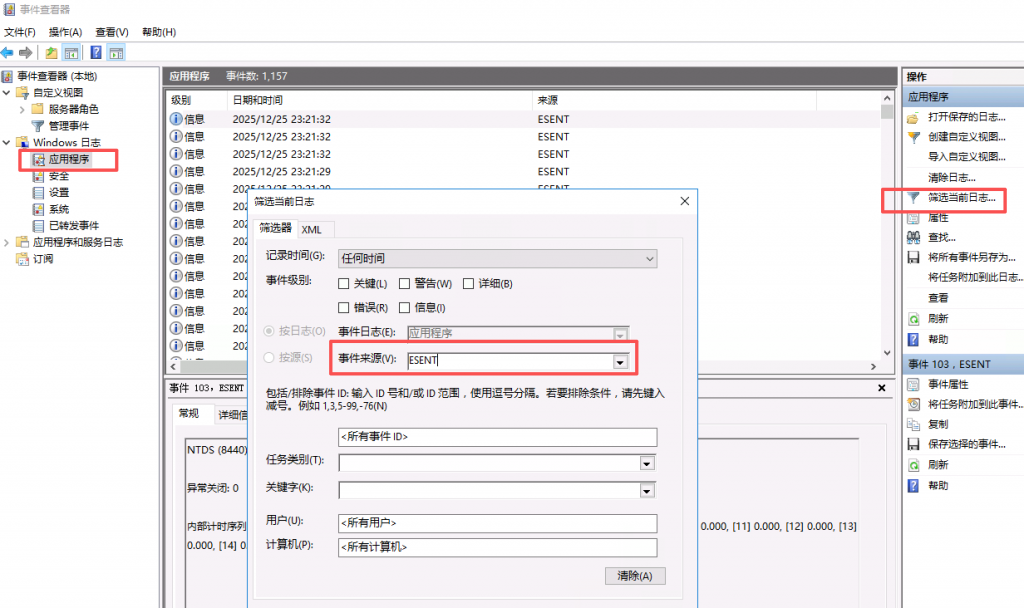Open the 任务类别 dropdown arrow
Screen dimensions: 1024x608
647,463
